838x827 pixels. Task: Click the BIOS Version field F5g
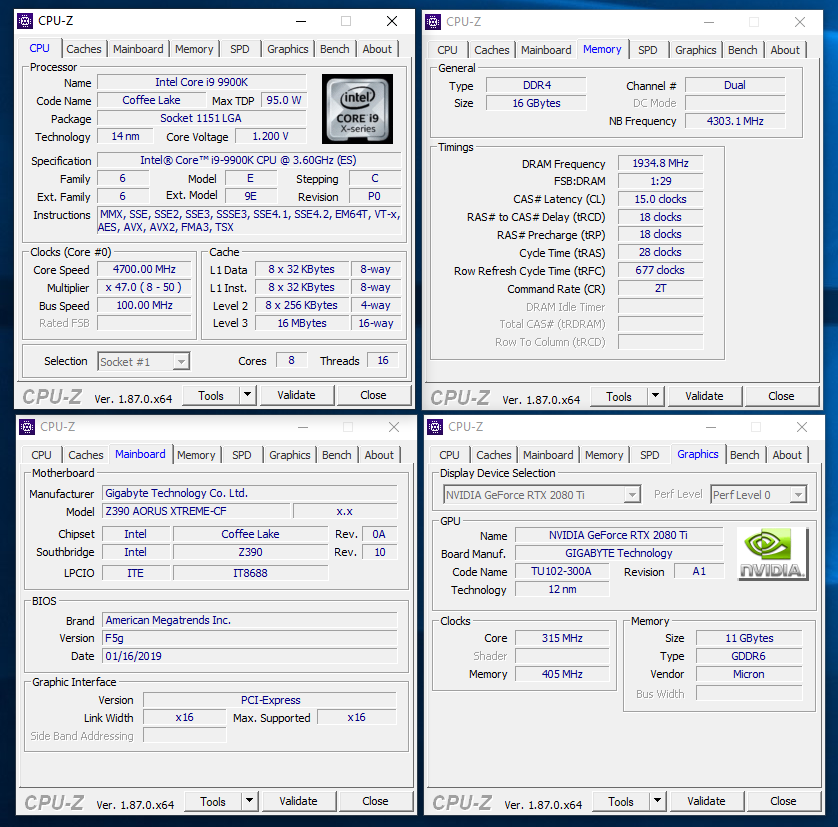[x=250, y=638]
